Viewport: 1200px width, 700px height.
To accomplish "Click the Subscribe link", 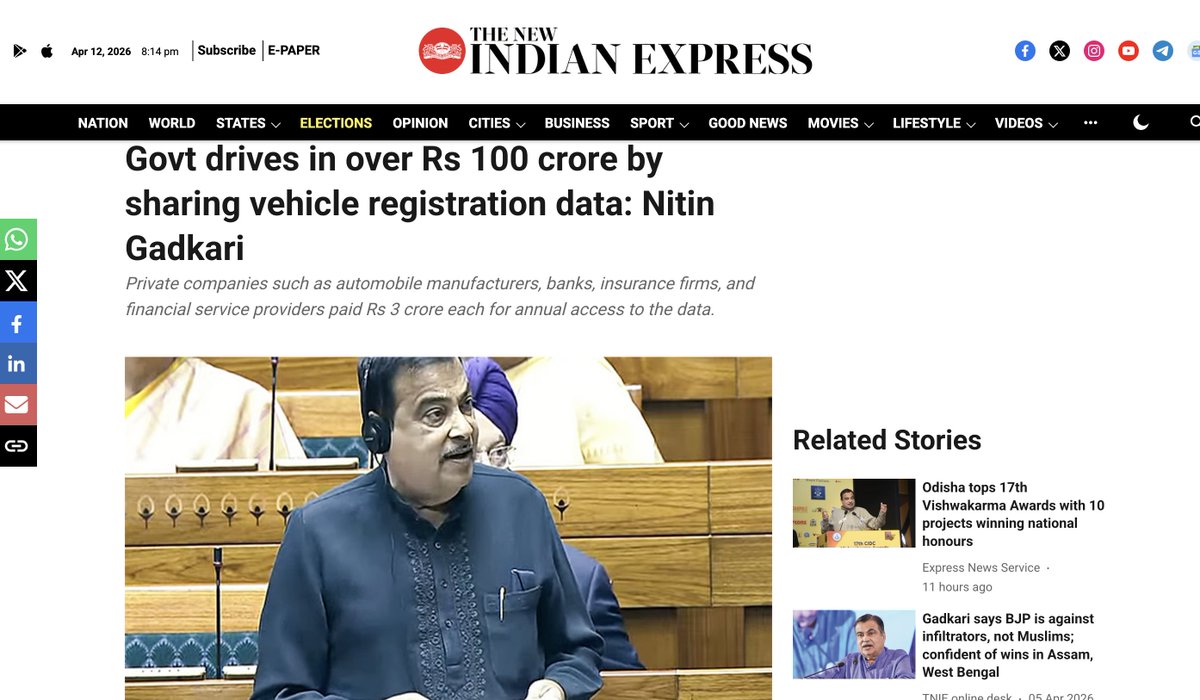I will (x=227, y=50).
